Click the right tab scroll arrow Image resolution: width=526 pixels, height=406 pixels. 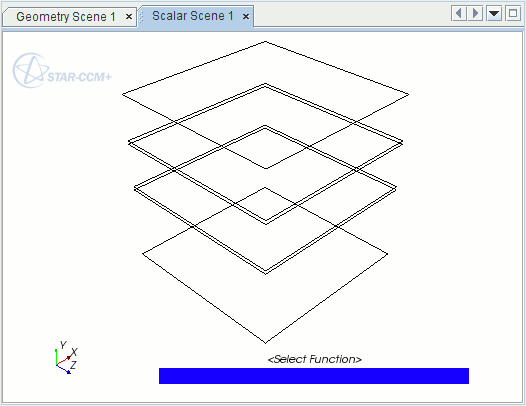coord(475,13)
